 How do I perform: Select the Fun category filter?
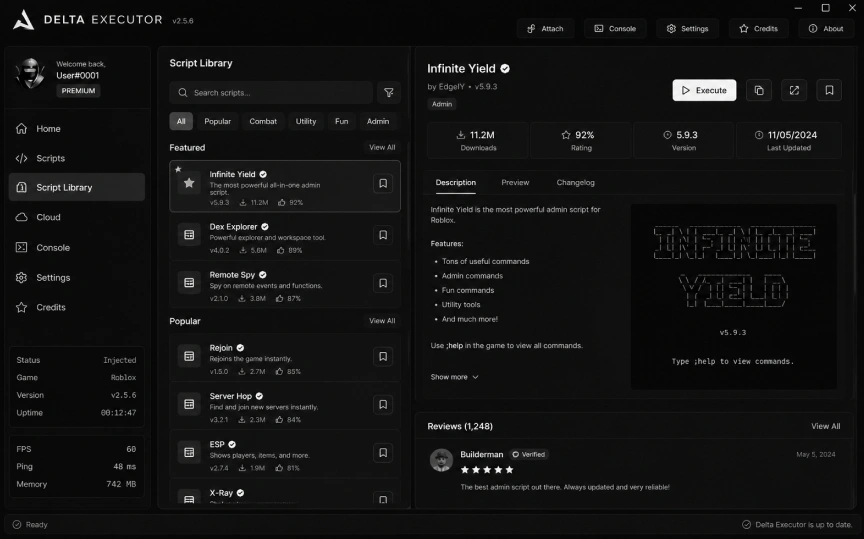pyautogui.click(x=342, y=121)
